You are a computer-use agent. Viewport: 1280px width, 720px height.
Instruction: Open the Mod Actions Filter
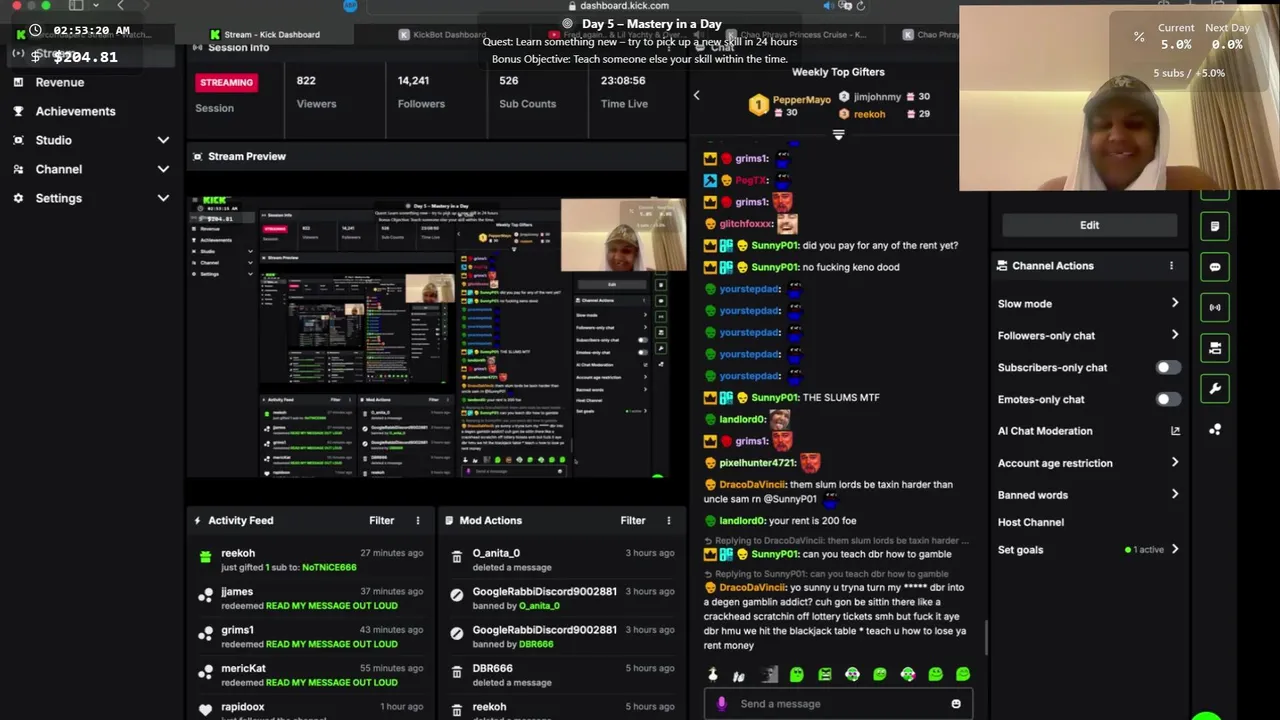pyautogui.click(x=632, y=520)
